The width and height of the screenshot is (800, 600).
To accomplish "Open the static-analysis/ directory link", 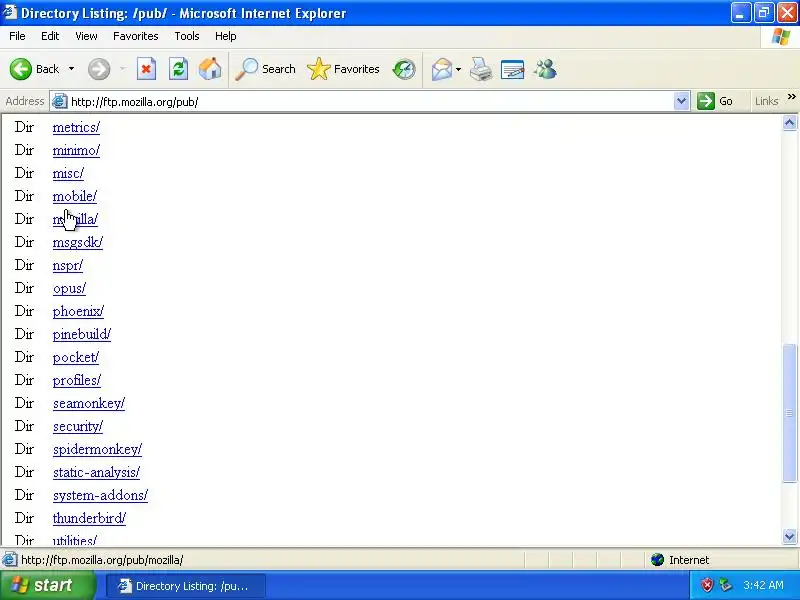I will pyautogui.click(x=96, y=472).
